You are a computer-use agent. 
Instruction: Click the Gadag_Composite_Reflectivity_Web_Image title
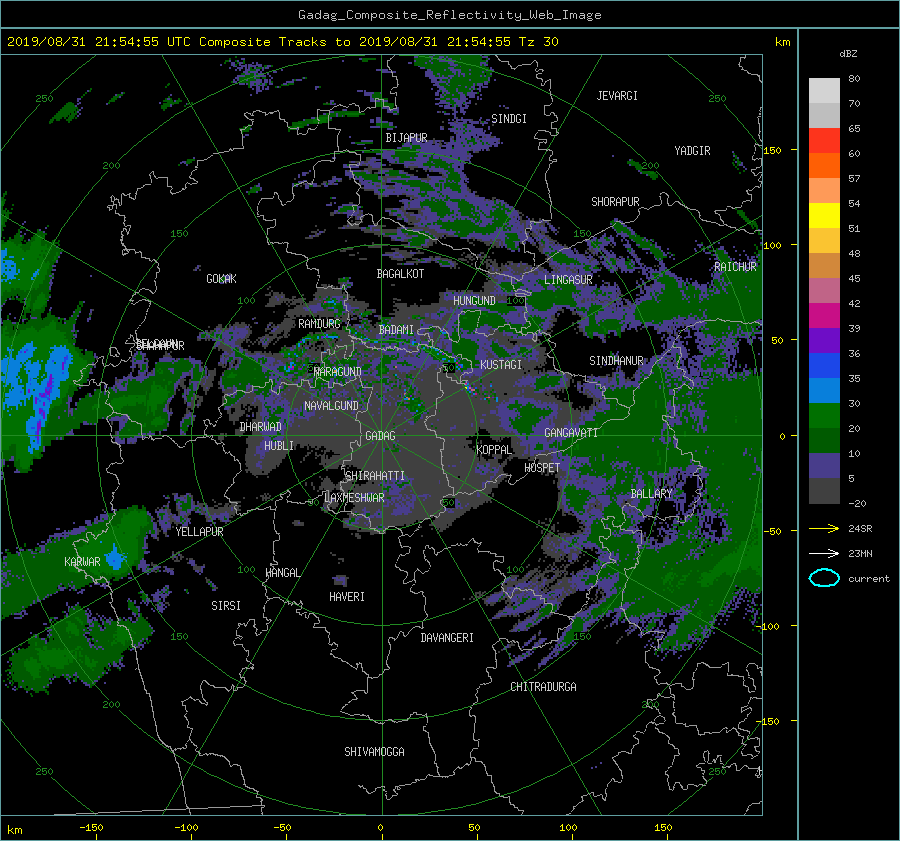(449, 15)
